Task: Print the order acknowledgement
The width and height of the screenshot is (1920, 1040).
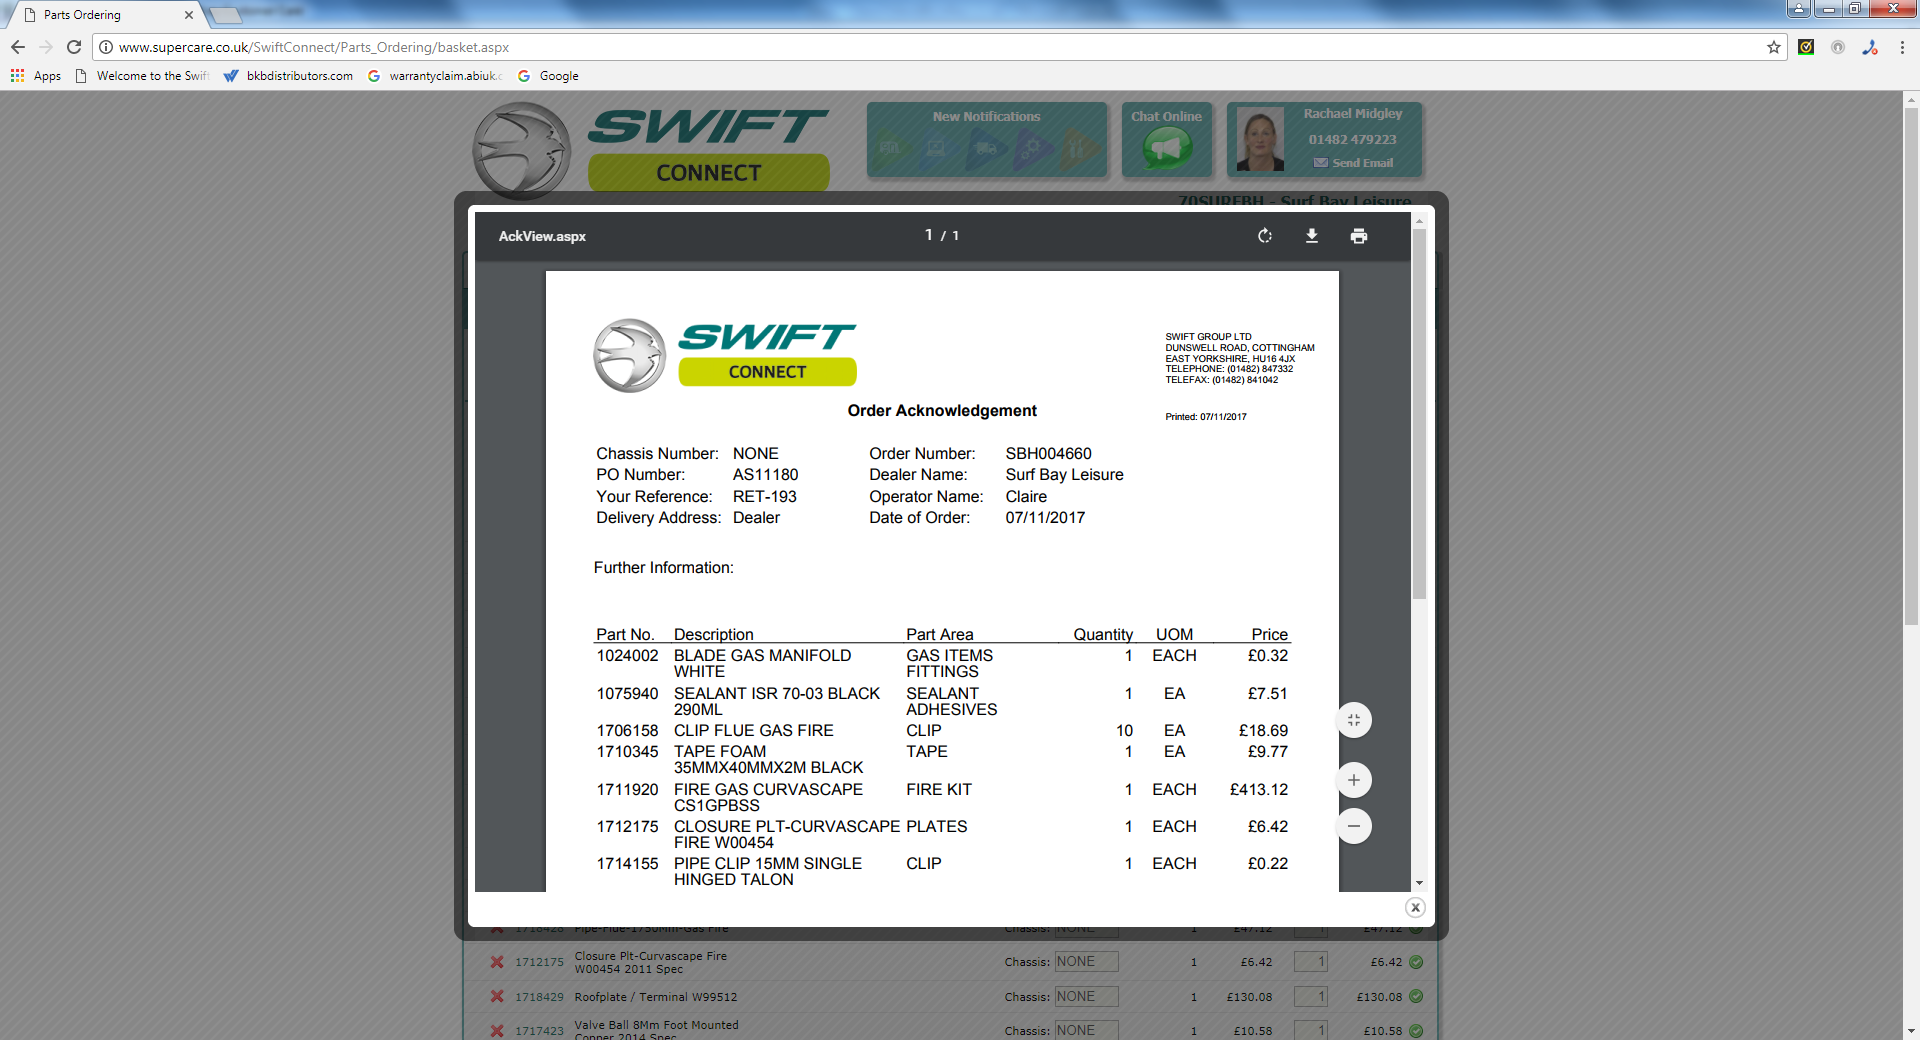Action: [x=1358, y=236]
